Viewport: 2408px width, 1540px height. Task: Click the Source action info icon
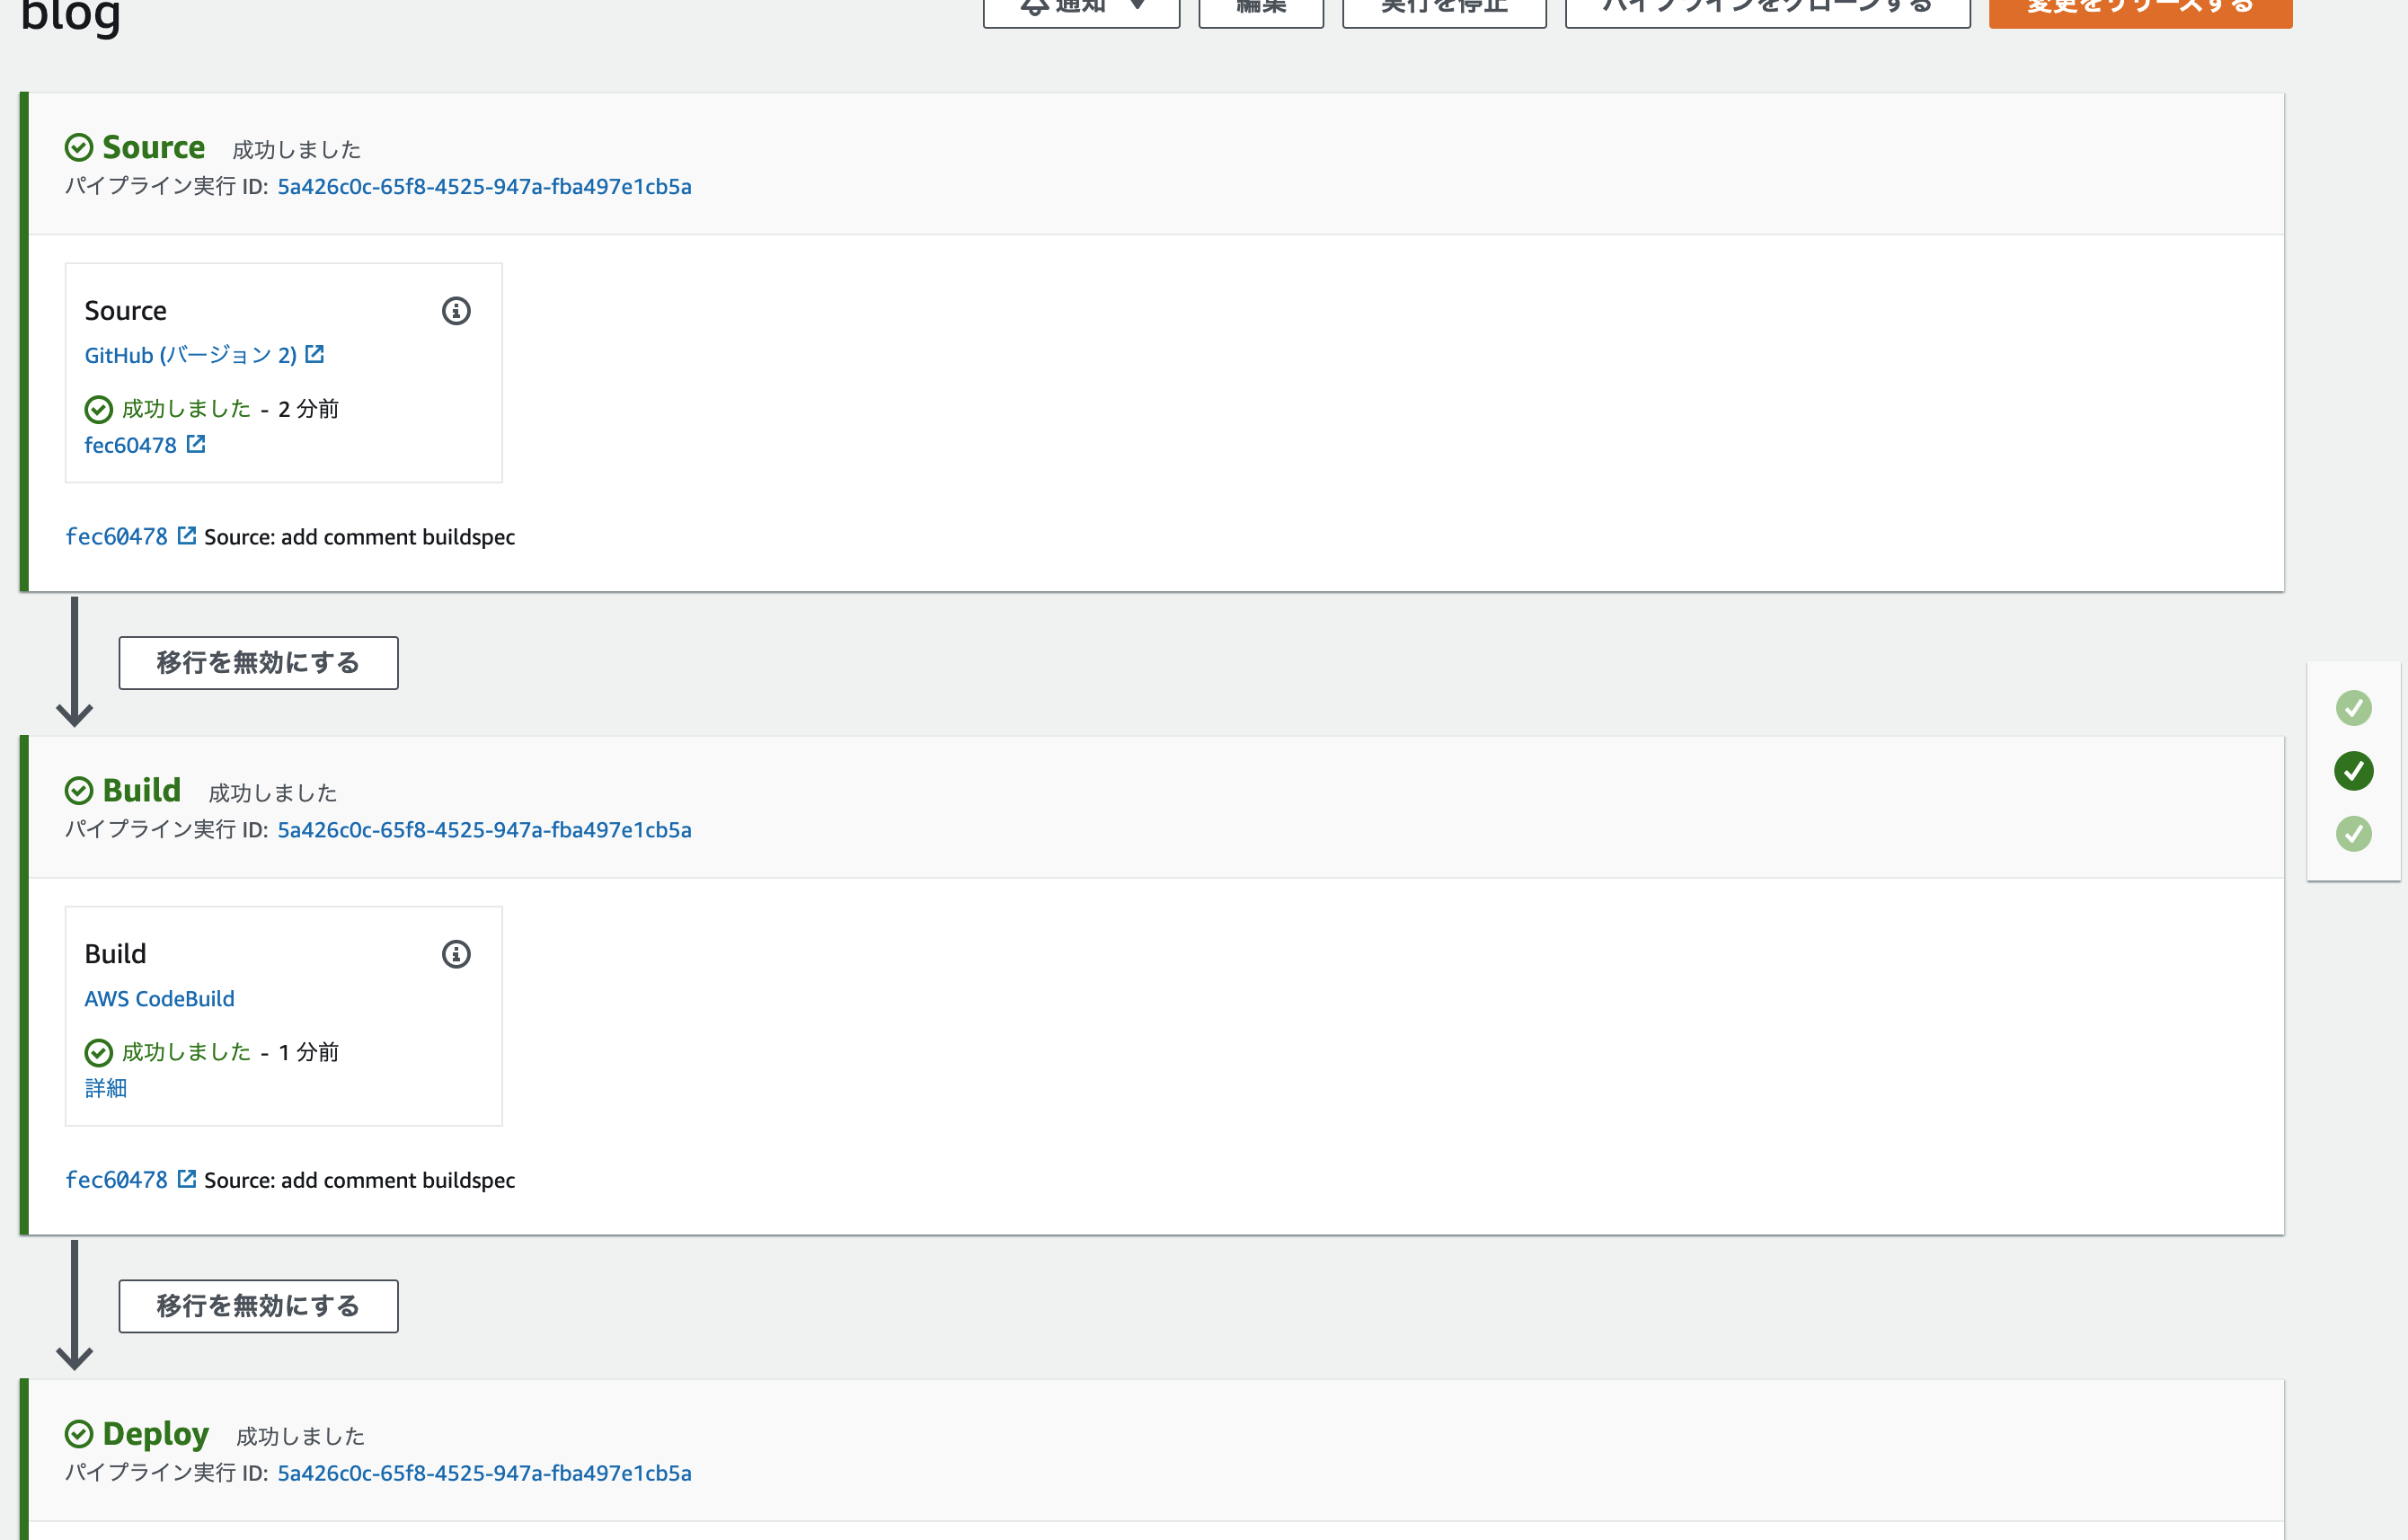456,311
